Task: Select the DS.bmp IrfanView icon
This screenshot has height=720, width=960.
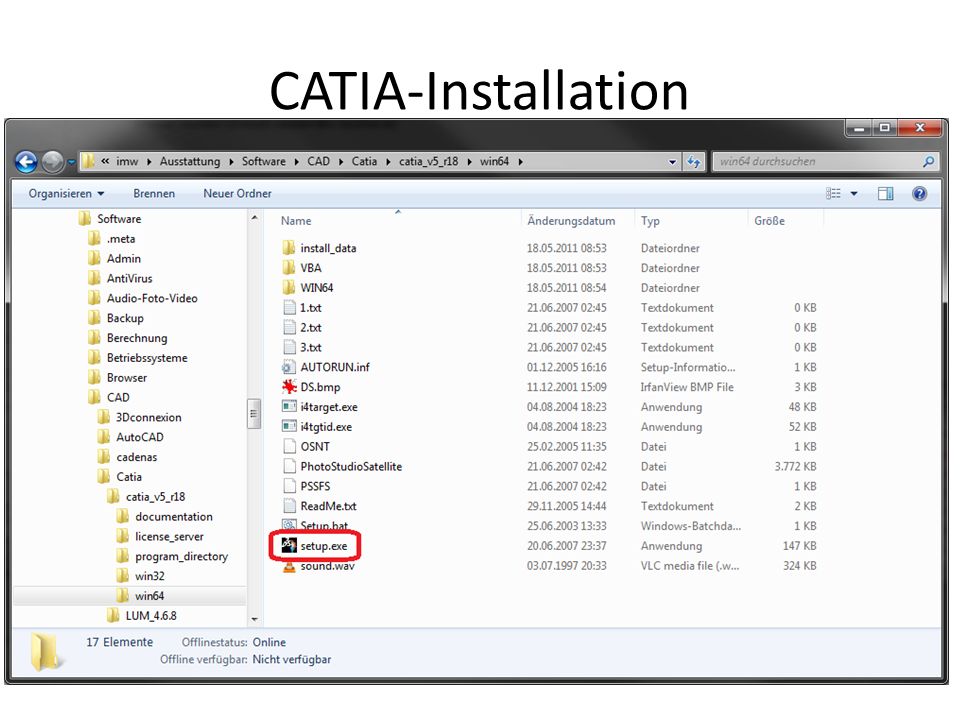Action: [289, 387]
